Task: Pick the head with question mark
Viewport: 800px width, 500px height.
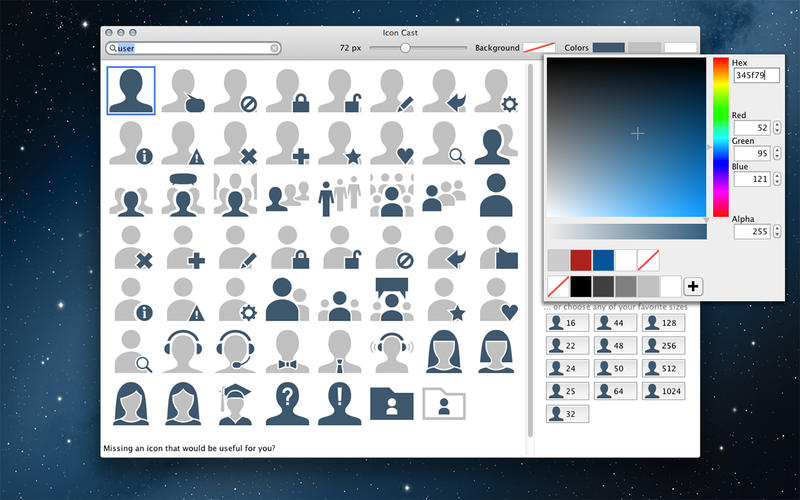Action: tap(288, 404)
